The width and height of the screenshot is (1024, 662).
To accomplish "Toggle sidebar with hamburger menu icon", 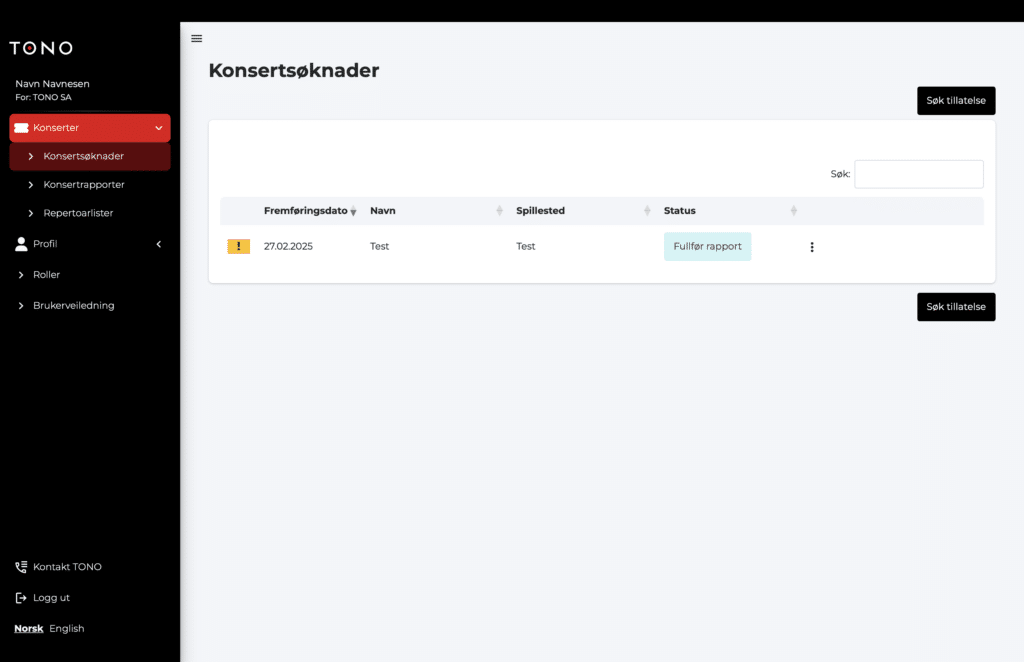I will tap(197, 39).
